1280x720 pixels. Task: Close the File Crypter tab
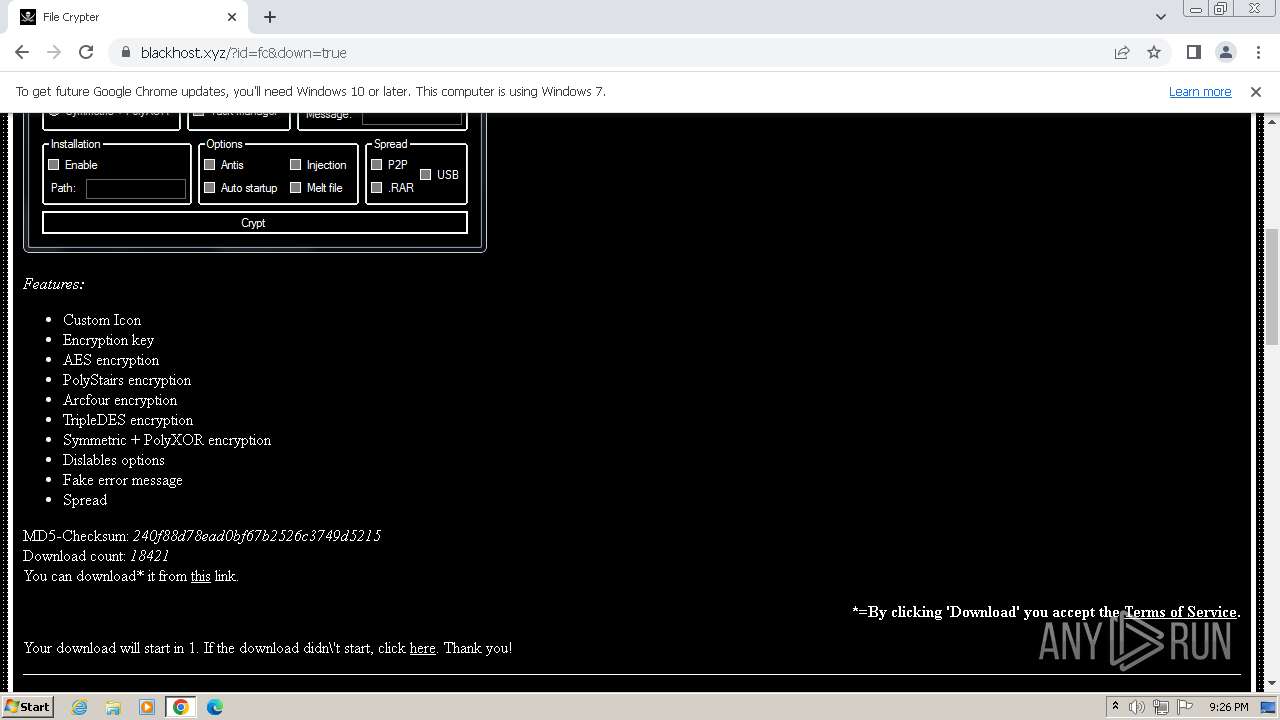(232, 17)
